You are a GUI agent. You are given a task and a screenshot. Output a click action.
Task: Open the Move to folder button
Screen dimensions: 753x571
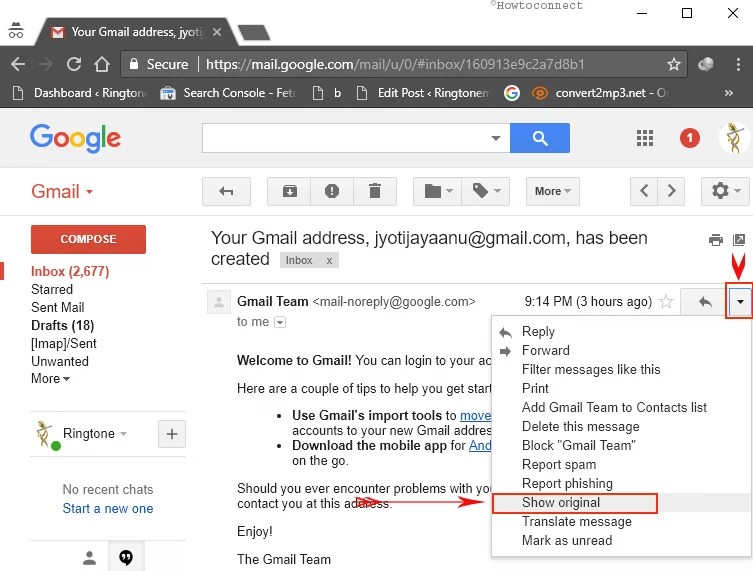437,192
